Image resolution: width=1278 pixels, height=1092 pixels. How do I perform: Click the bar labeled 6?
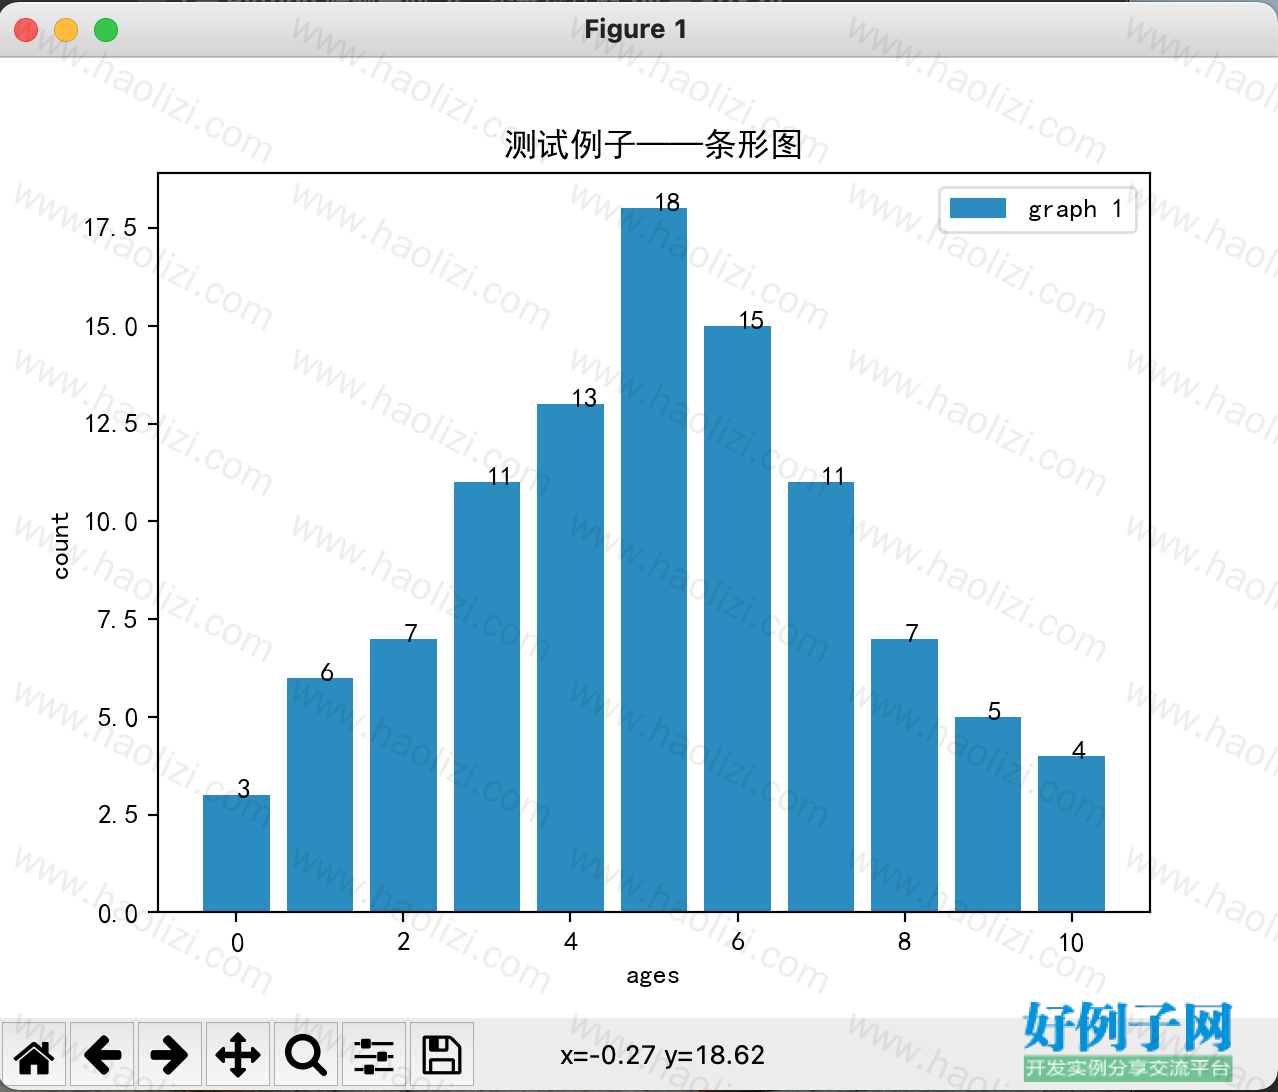pyautogui.click(x=320, y=795)
